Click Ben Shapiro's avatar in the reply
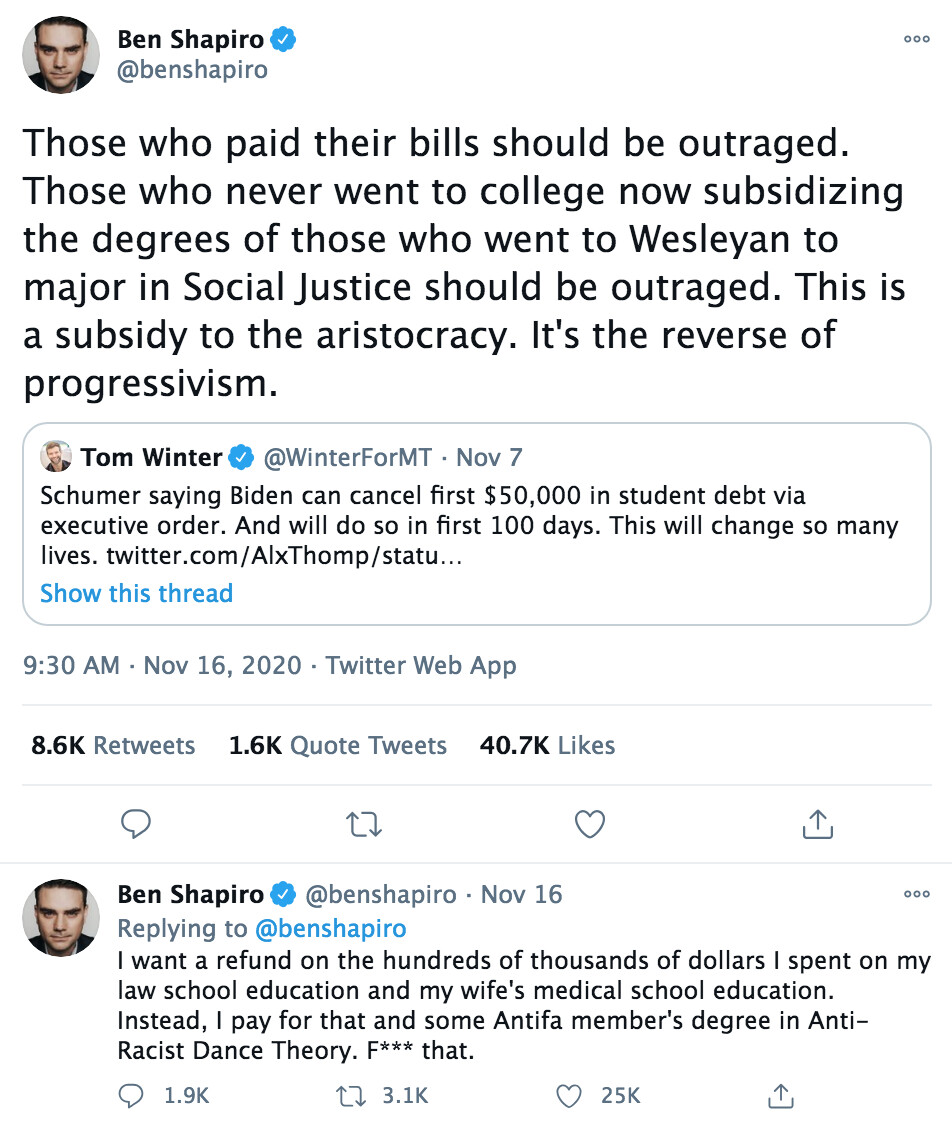Screen dimensions: 952x1122 coord(62,918)
